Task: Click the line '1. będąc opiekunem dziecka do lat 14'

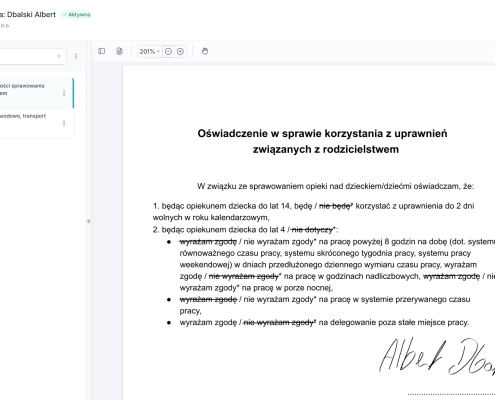Action: (x=222, y=206)
